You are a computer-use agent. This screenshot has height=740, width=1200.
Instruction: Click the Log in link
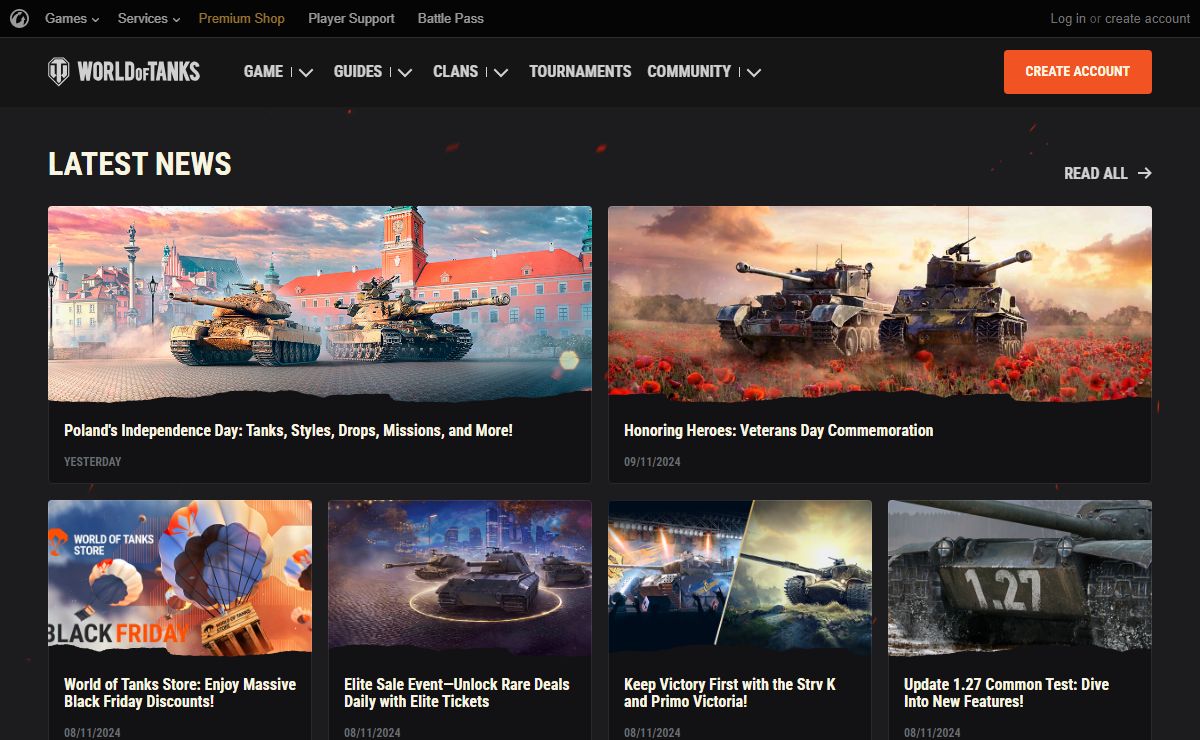pyautogui.click(x=1068, y=18)
